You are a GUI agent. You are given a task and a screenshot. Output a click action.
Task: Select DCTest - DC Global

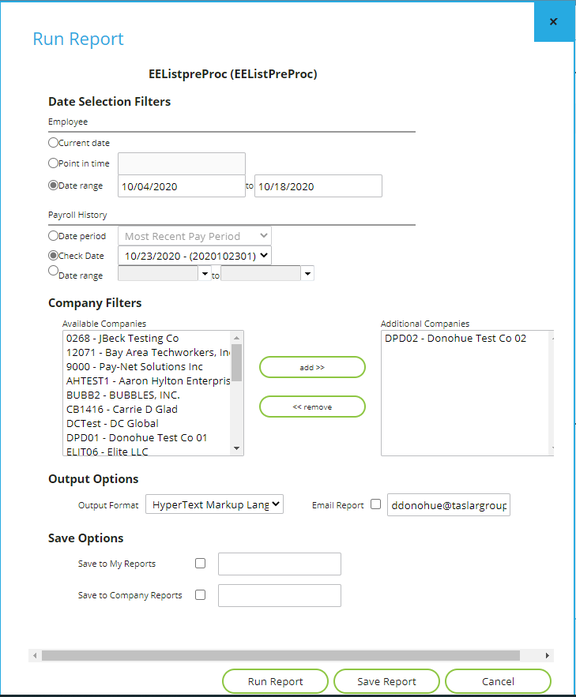[147, 424]
